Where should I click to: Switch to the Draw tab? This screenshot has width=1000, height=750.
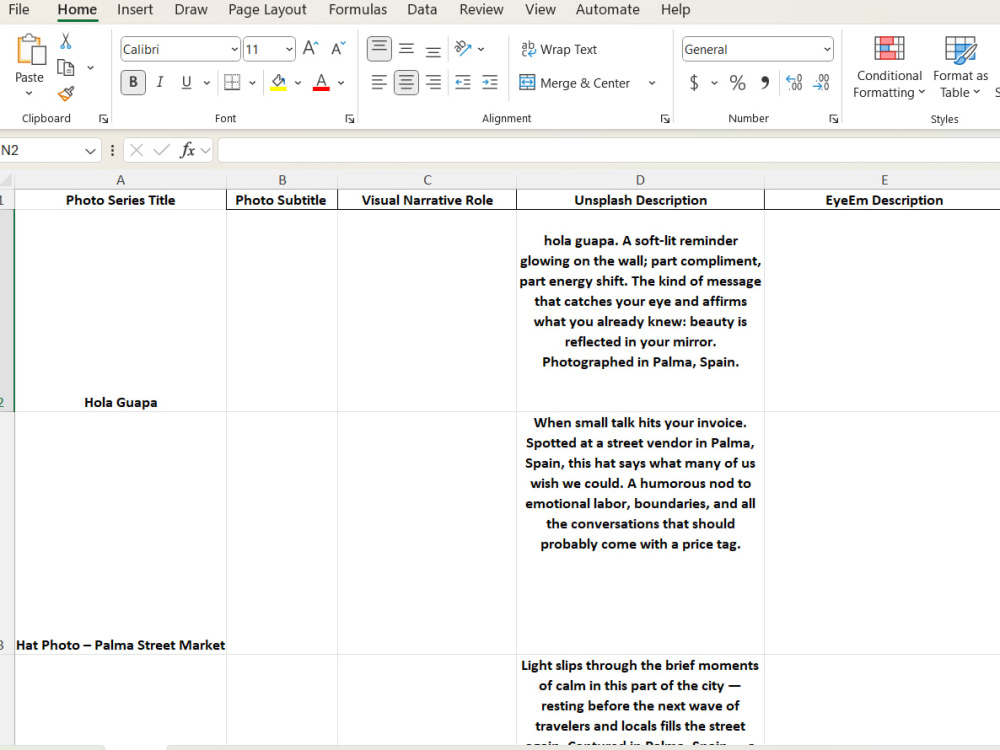click(x=191, y=10)
